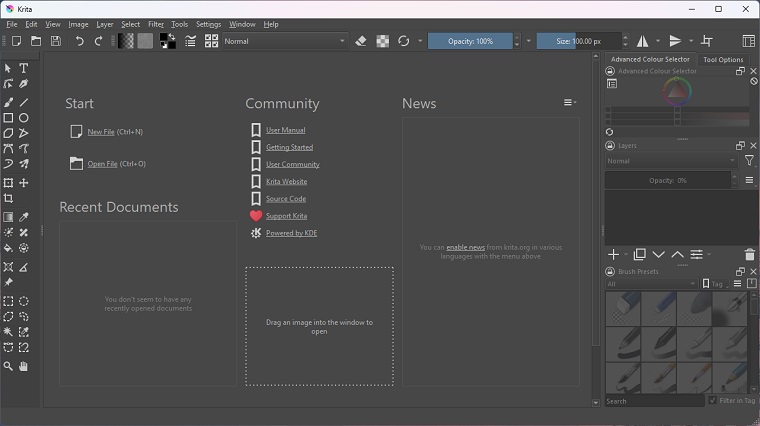The height and width of the screenshot is (426, 760).
Task: Toggle the Filter in Tag checkbox
Action: tap(712, 400)
